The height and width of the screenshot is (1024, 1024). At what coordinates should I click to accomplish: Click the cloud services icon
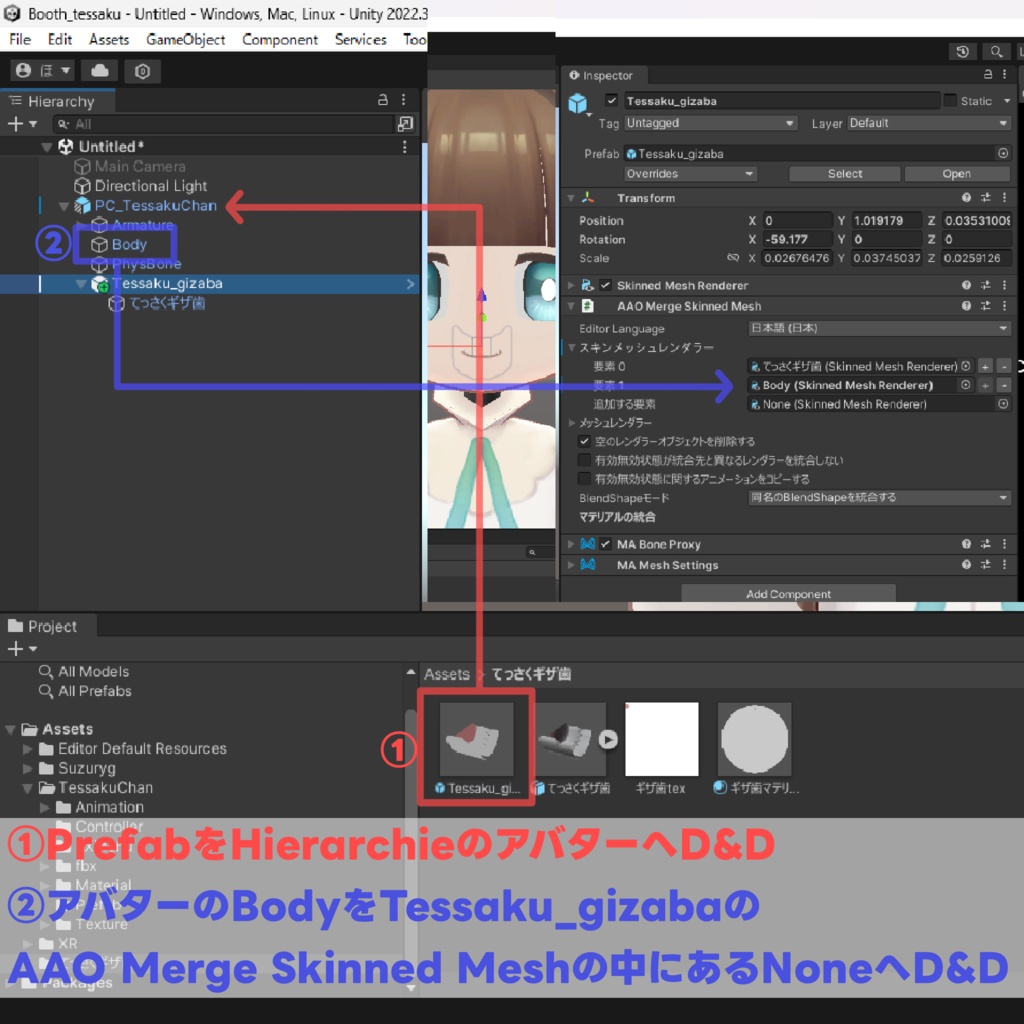coord(100,71)
